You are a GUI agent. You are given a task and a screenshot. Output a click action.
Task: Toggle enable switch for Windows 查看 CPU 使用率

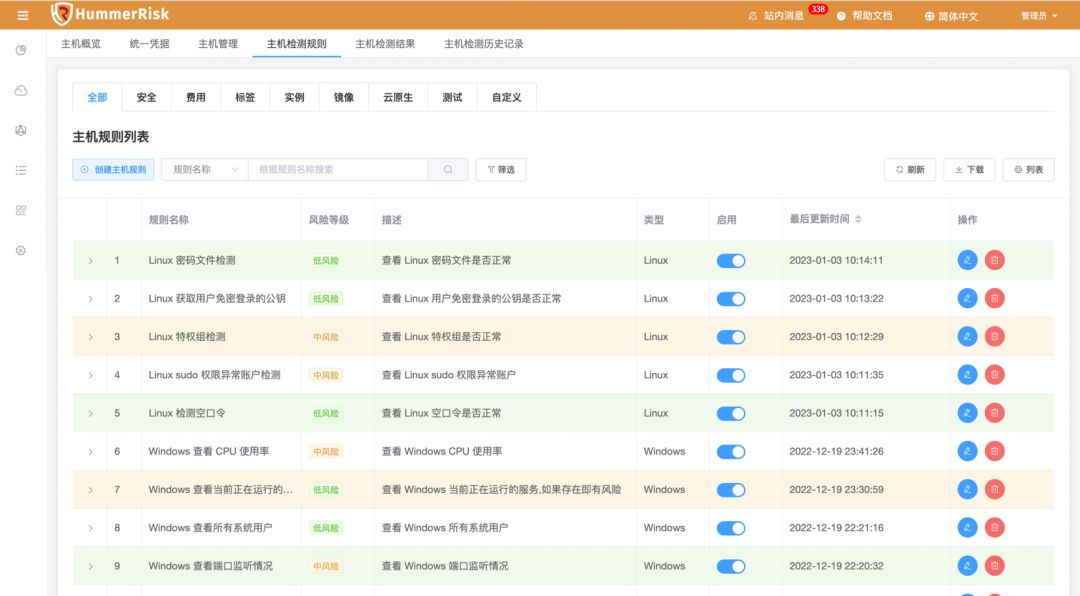(x=731, y=452)
